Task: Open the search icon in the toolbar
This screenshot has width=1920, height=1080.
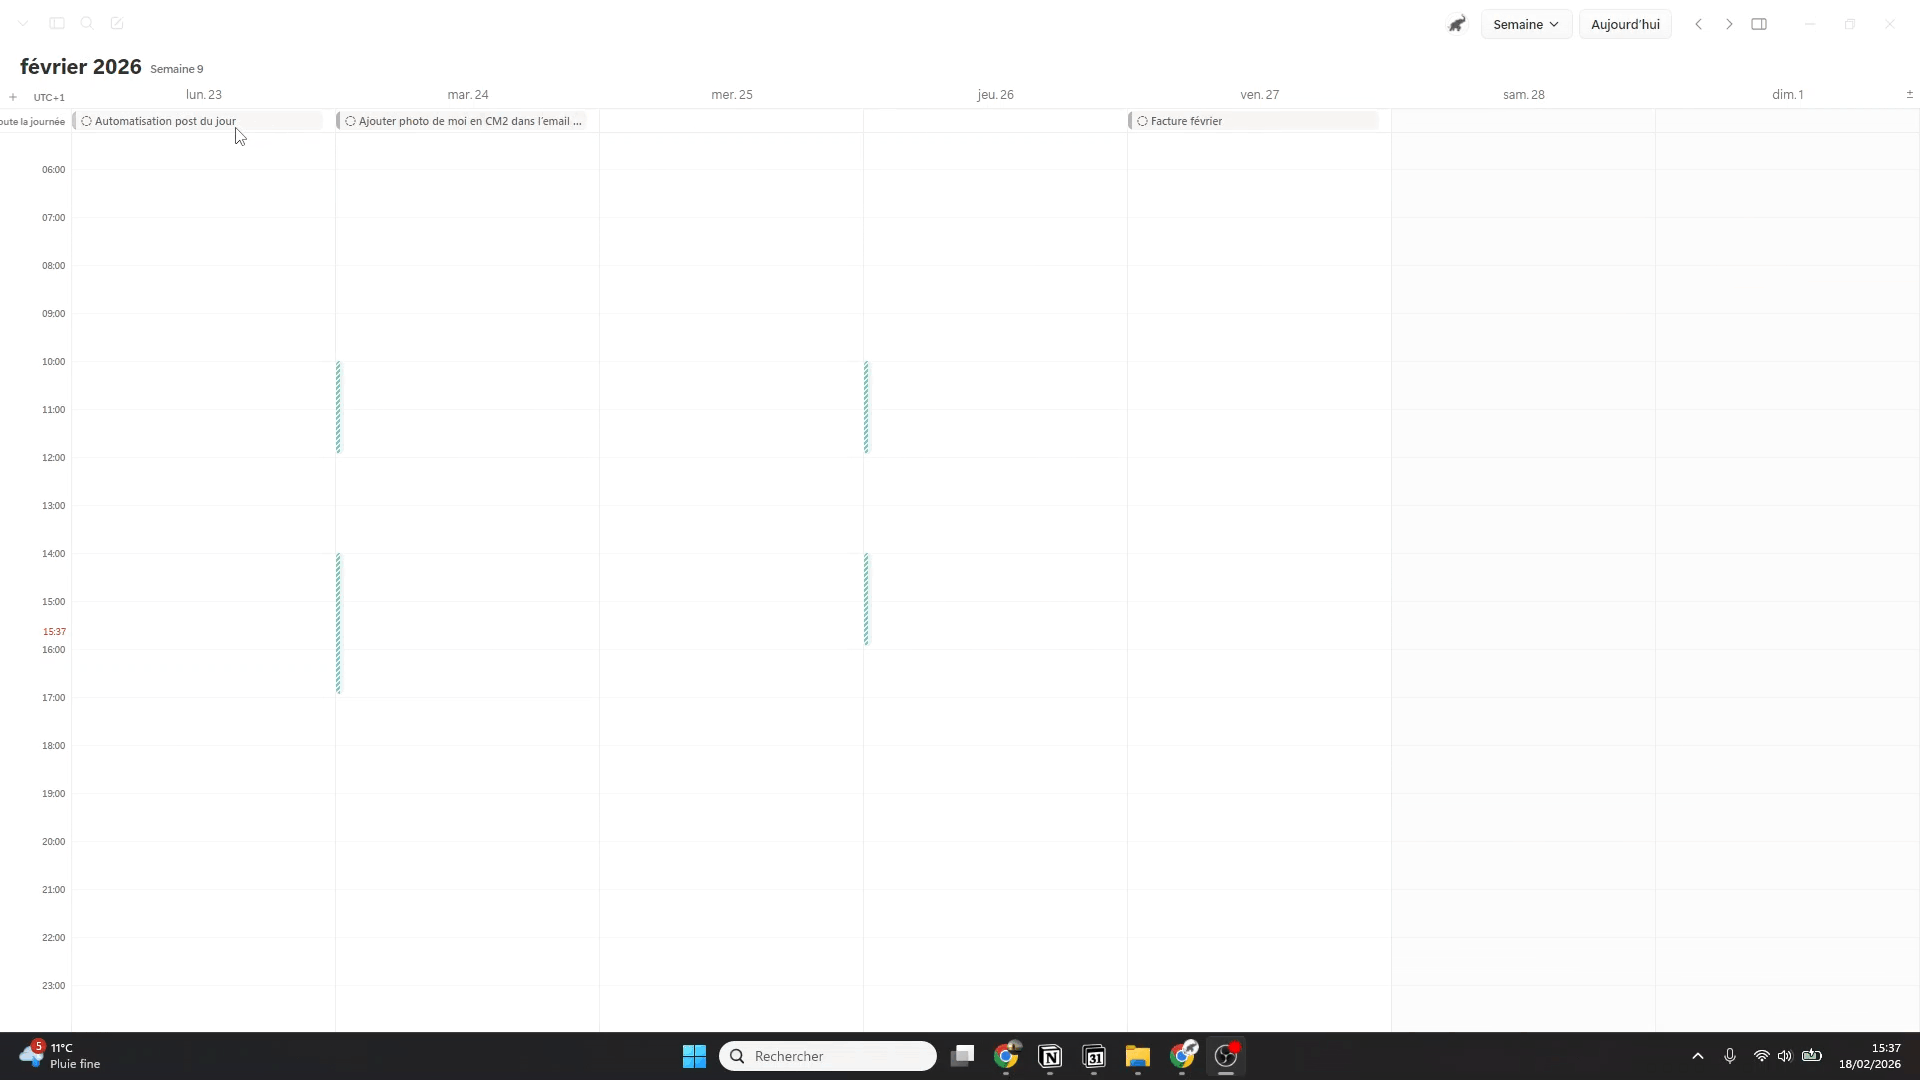Action: 87,23
